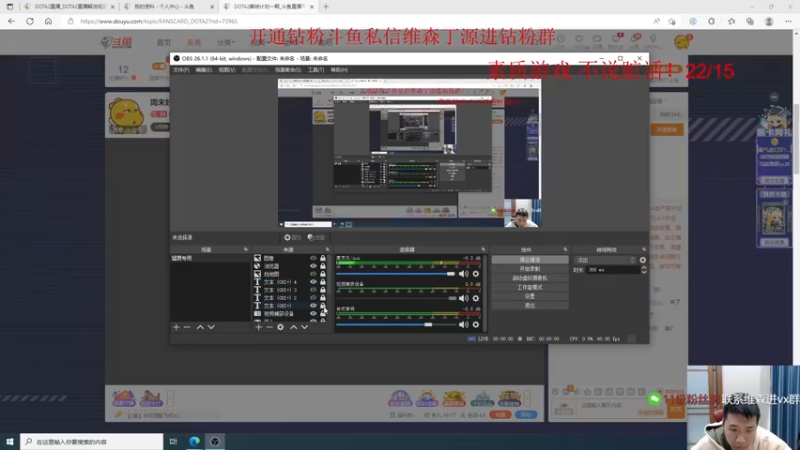Screen dimensions: 800x450
Task: Open 麦克风/Aux audio settings gear
Action: pyautogui.click(x=476, y=274)
